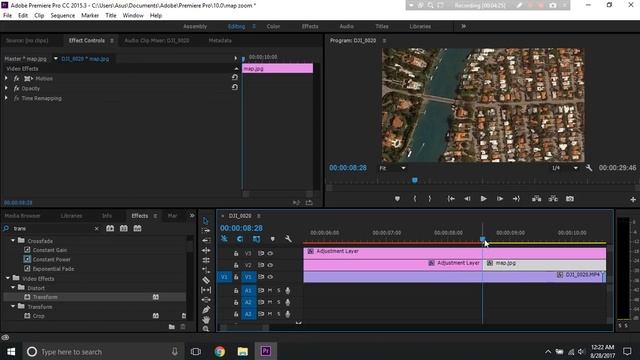The width and height of the screenshot is (640, 360).
Task: Collapse the Video Effects folder
Action: click(x=8, y=278)
